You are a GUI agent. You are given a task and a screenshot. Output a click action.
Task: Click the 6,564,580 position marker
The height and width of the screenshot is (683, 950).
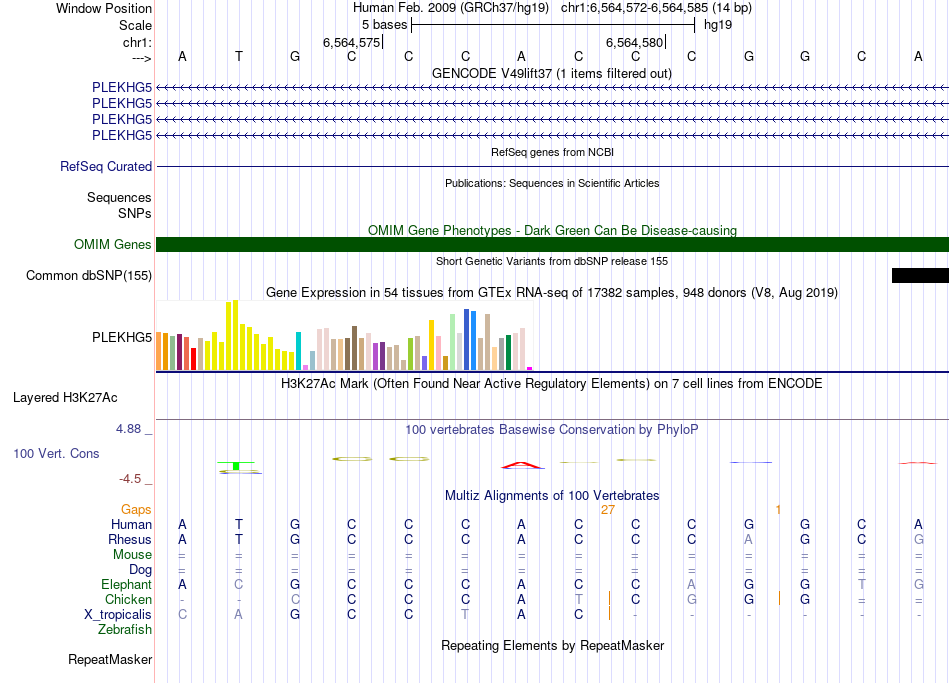634,42
